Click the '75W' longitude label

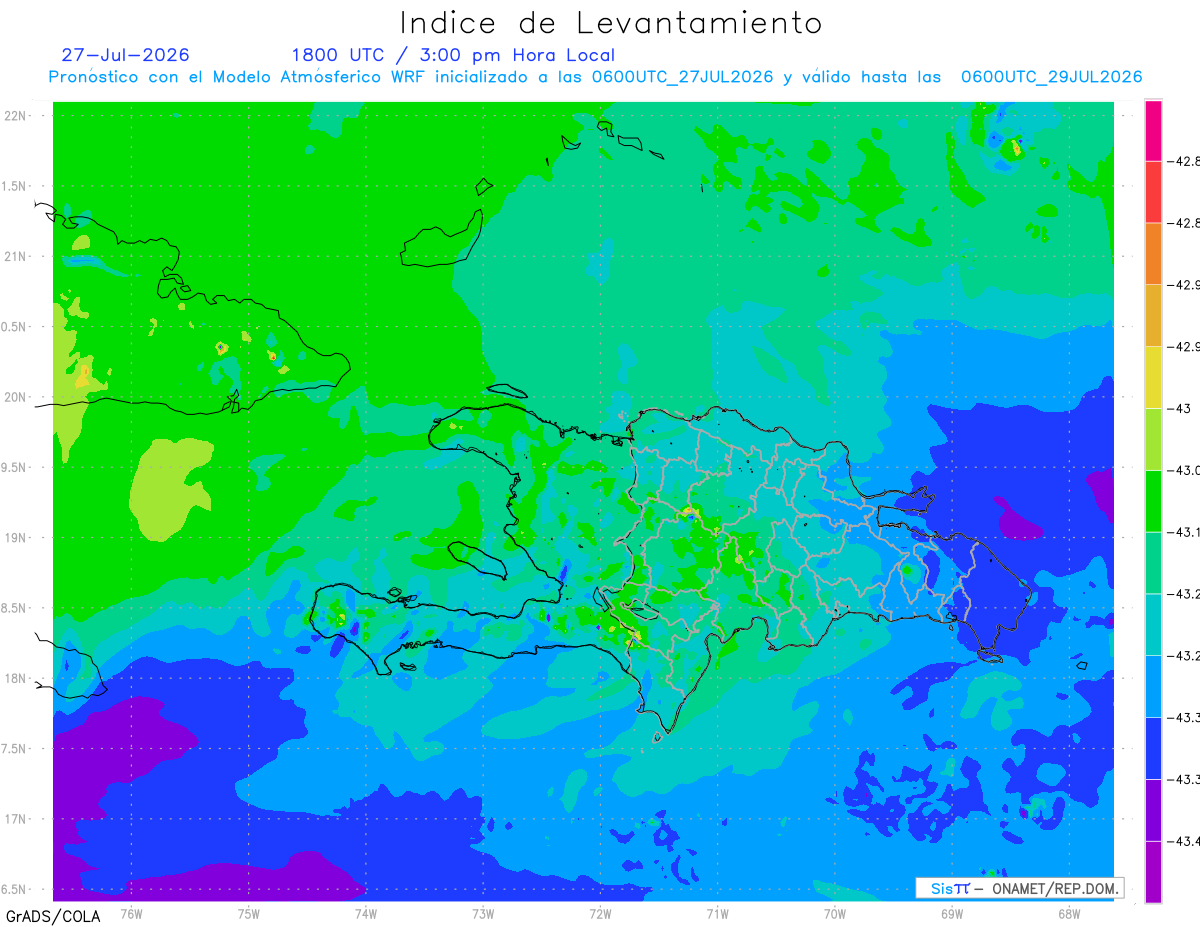tap(249, 912)
